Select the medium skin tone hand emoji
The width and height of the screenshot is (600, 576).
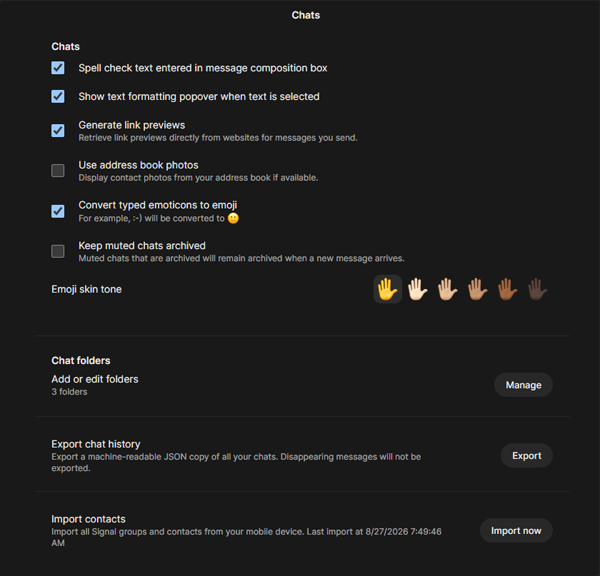pos(477,289)
